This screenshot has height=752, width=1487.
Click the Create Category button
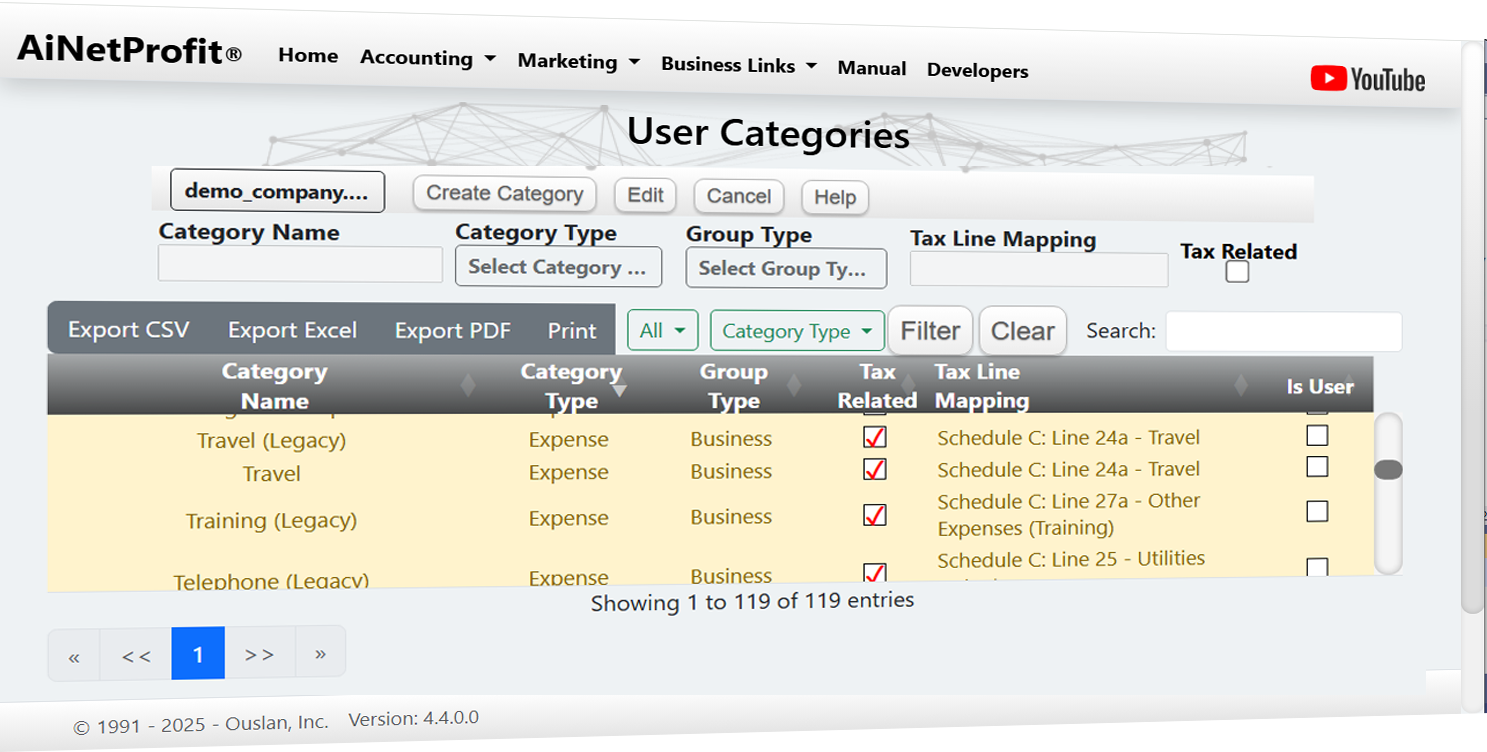pos(504,194)
